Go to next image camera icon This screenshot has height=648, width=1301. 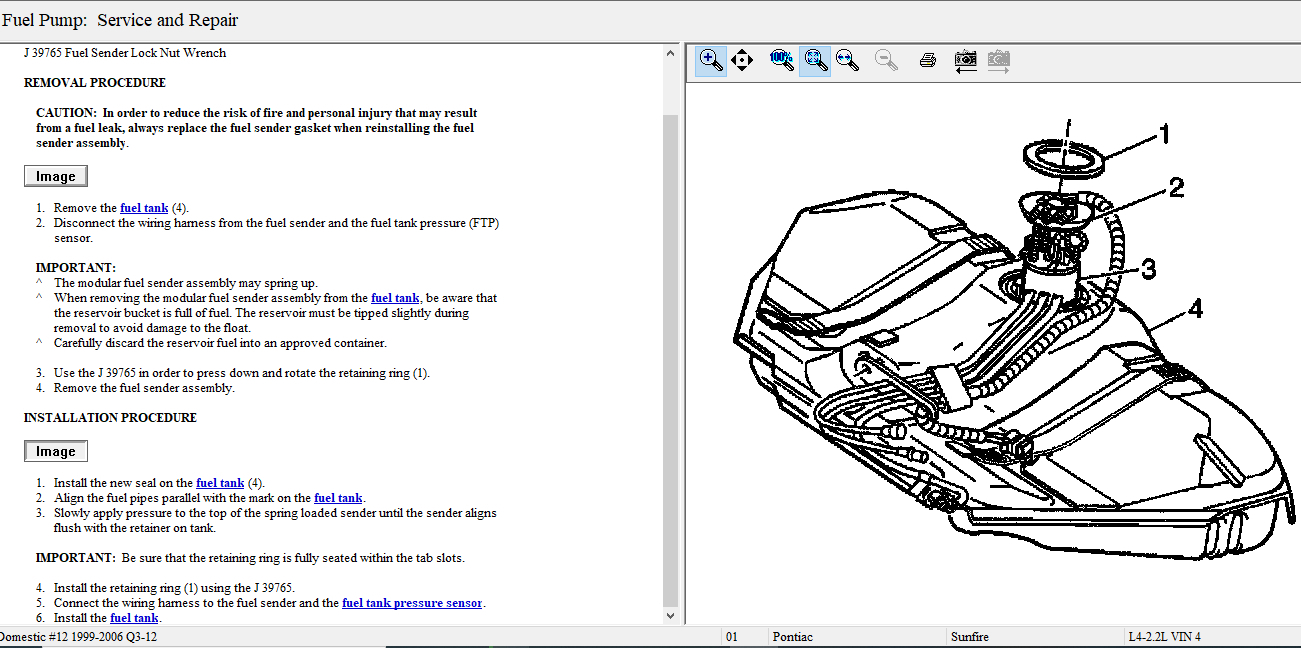pyautogui.click(x=998, y=60)
